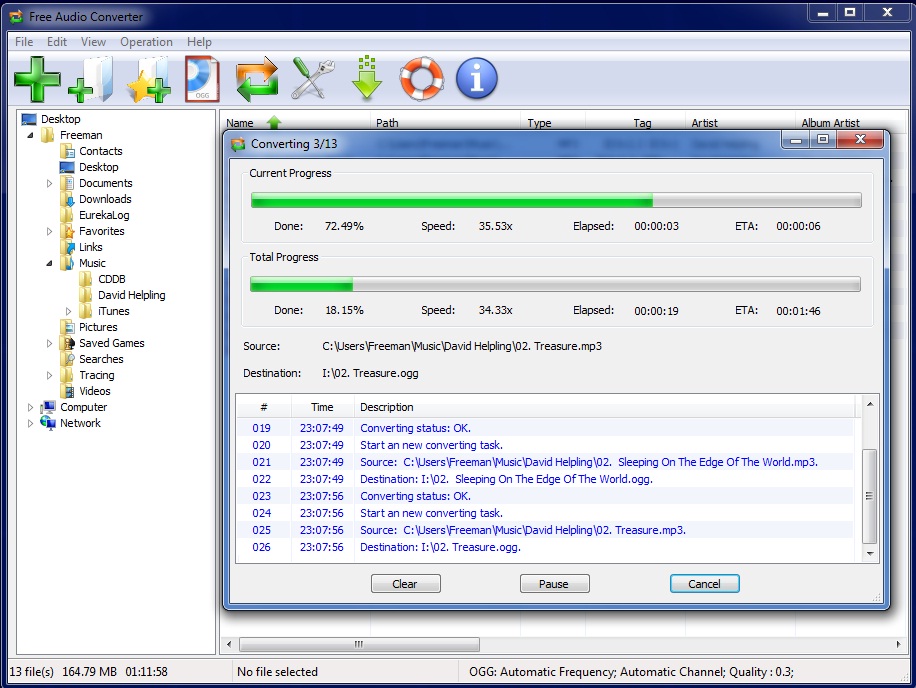916x688 pixels.
Task: Expand the Computer tree node
Action: pos(30,407)
